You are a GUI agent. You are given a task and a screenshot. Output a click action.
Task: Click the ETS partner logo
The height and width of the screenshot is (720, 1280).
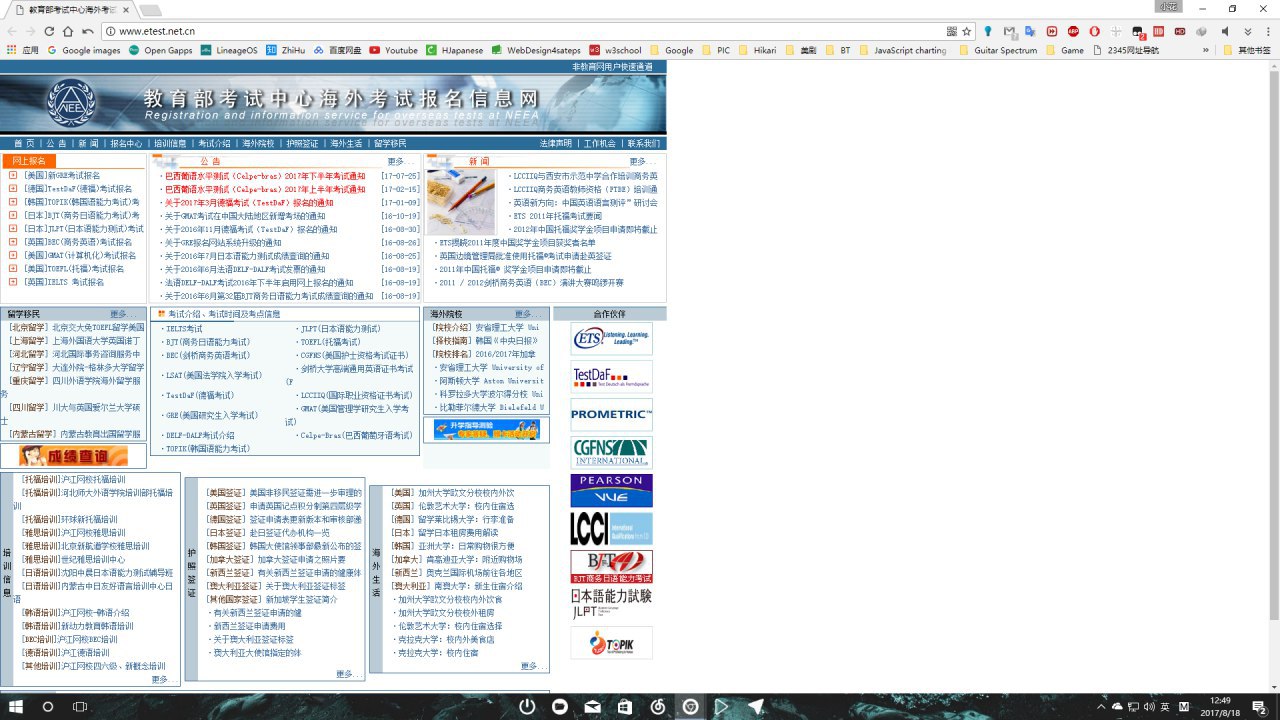pos(611,339)
